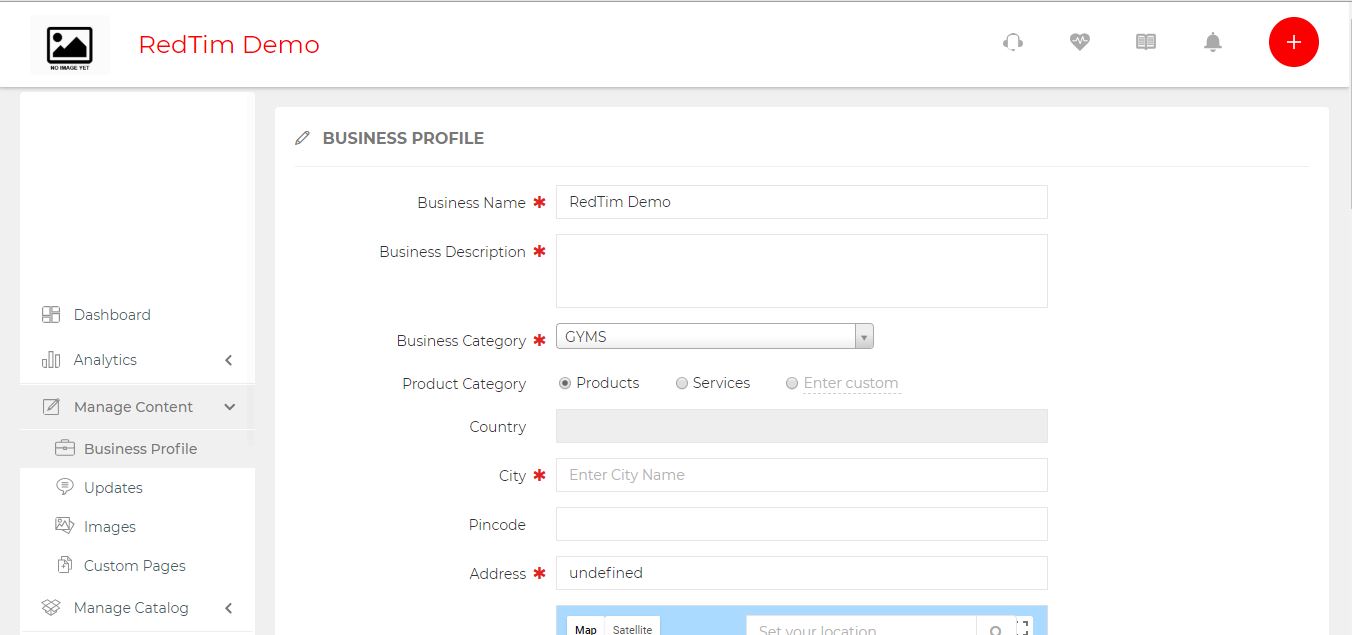Open the Business Category GYMS dropdown
The height and width of the screenshot is (635, 1352).
point(715,337)
